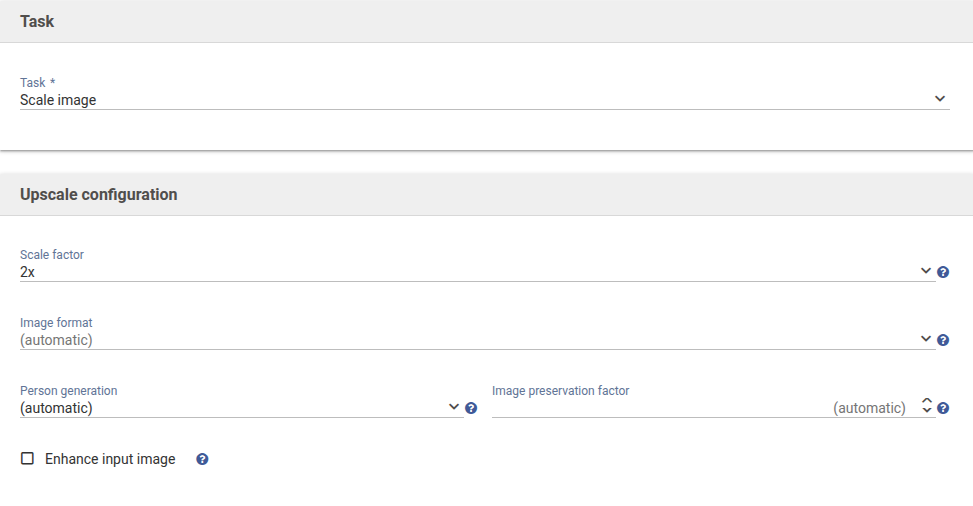
Task: Decrease the Image preservation factor with down arrow
Action: 927,412
